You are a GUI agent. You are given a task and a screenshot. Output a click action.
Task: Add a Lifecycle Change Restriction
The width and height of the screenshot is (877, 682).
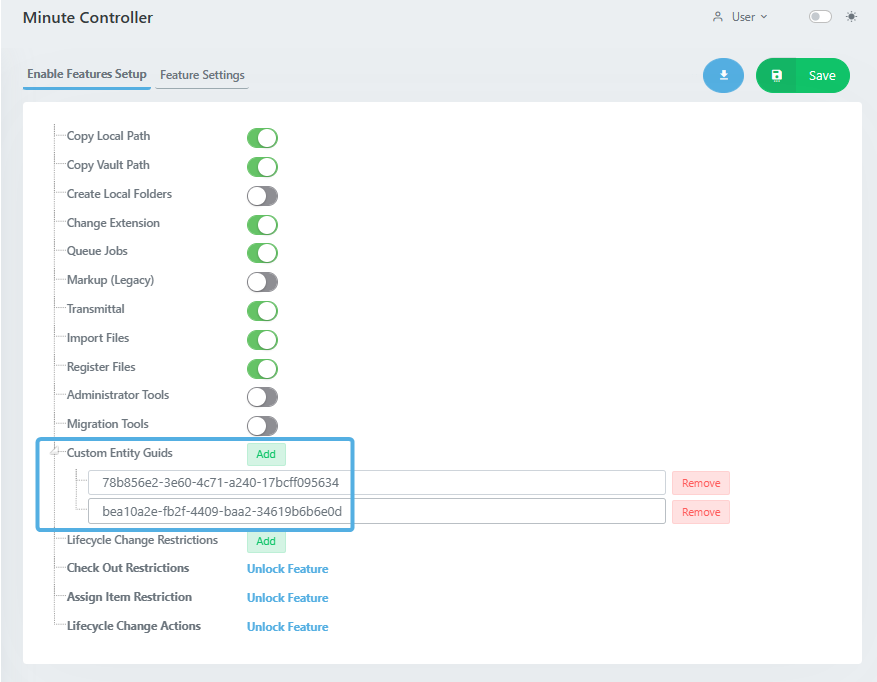point(266,540)
